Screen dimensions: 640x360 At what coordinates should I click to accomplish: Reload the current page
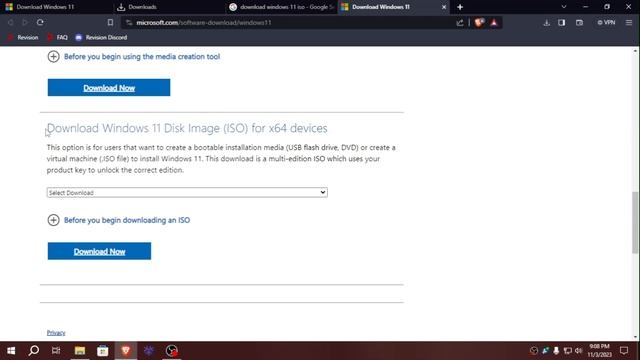[40, 22]
